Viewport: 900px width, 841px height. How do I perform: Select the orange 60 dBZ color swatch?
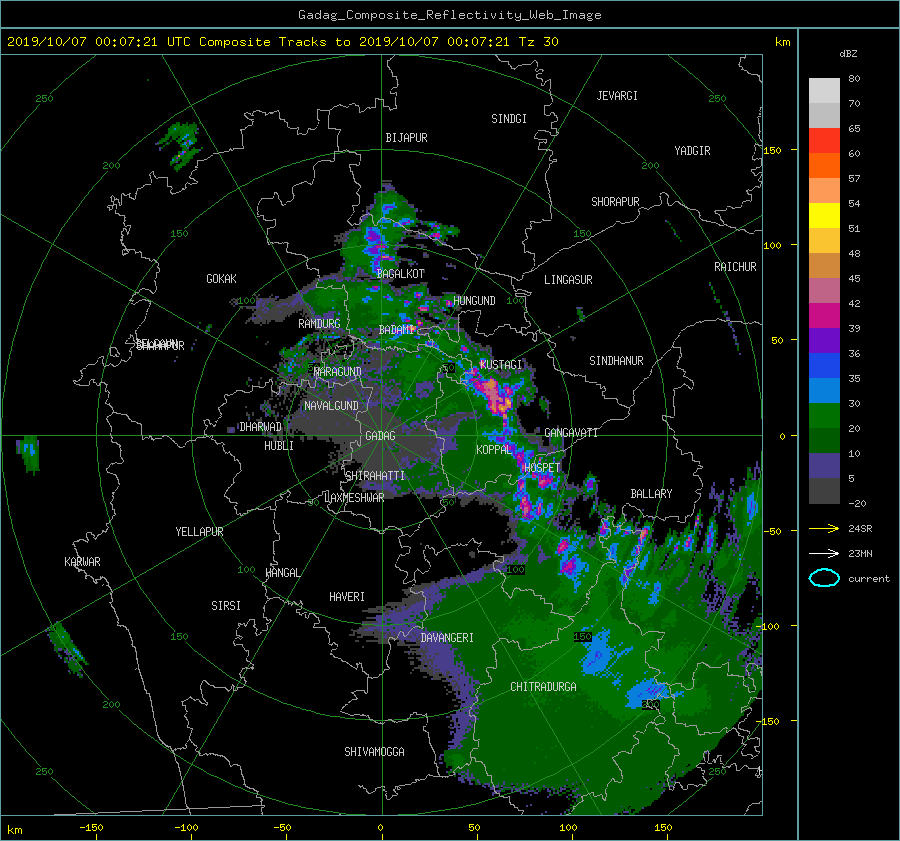coord(824,165)
